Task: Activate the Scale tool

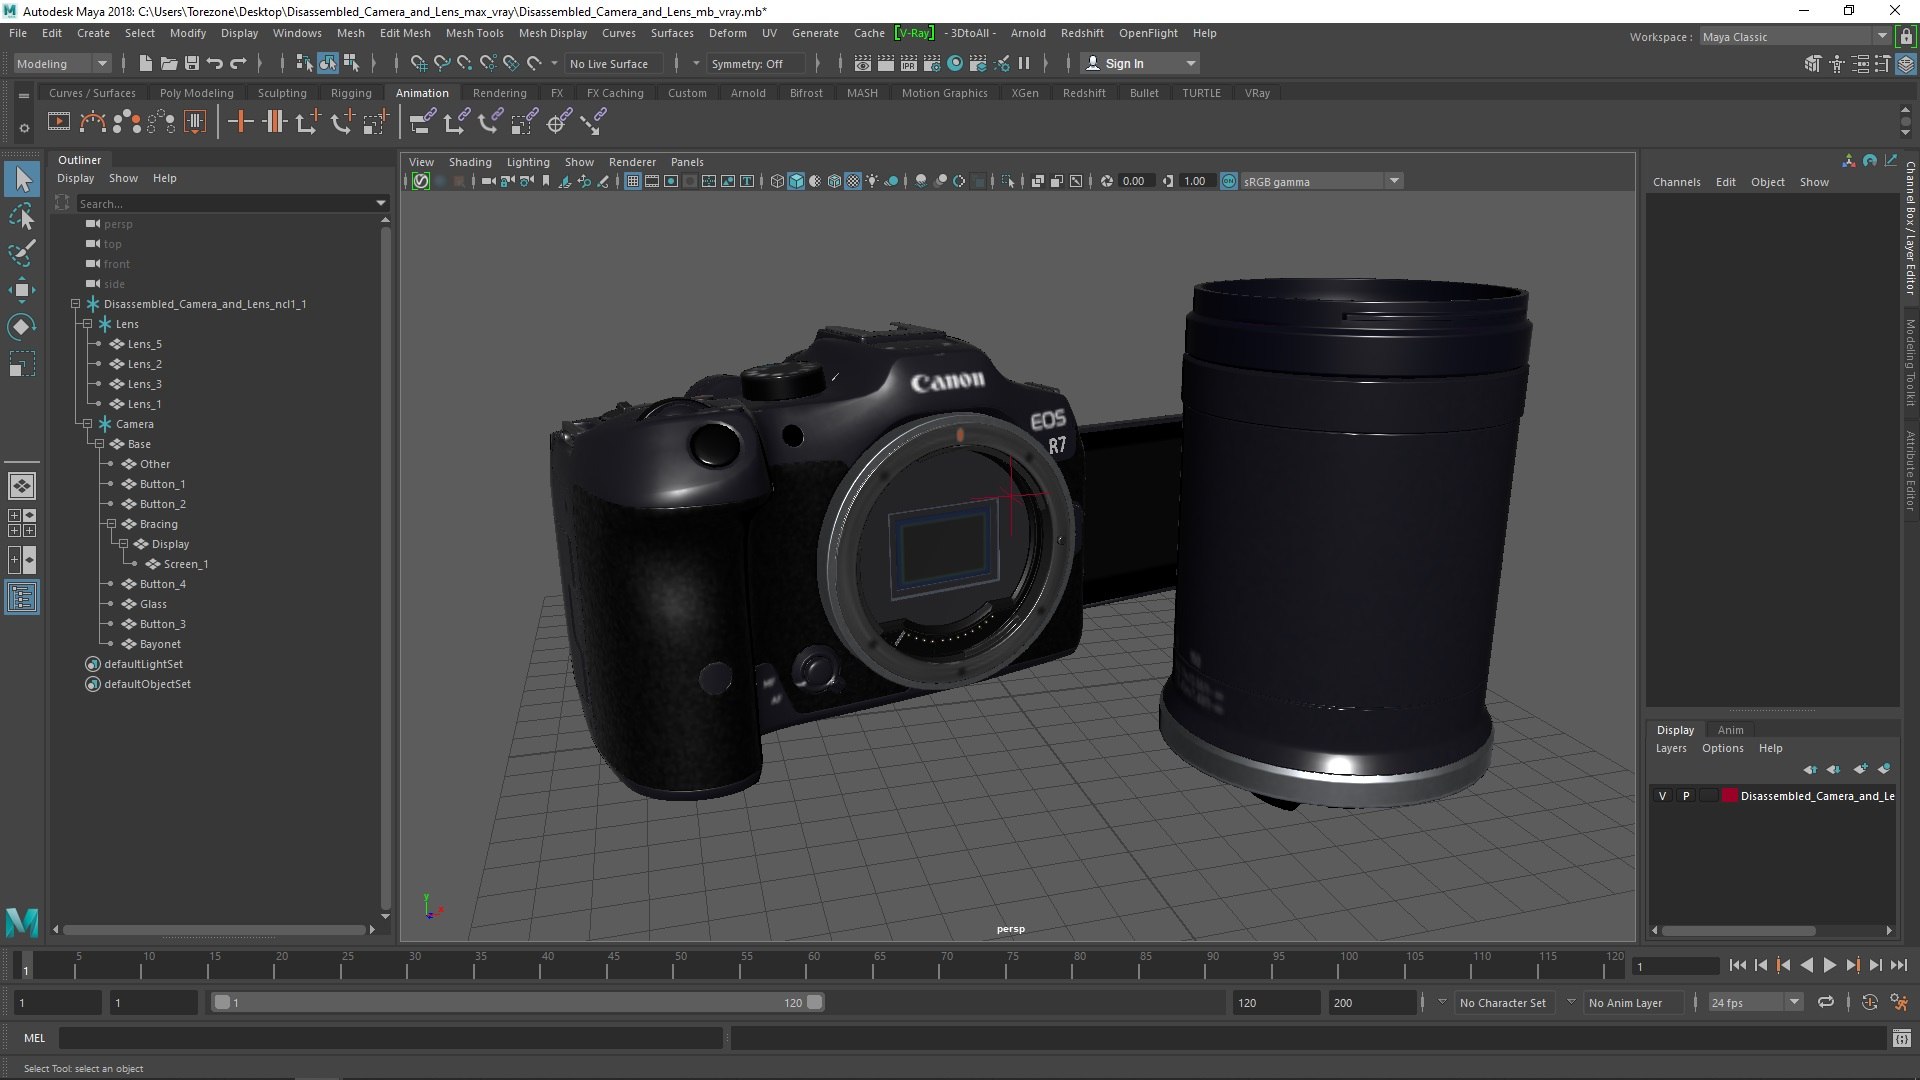Action: (x=22, y=364)
